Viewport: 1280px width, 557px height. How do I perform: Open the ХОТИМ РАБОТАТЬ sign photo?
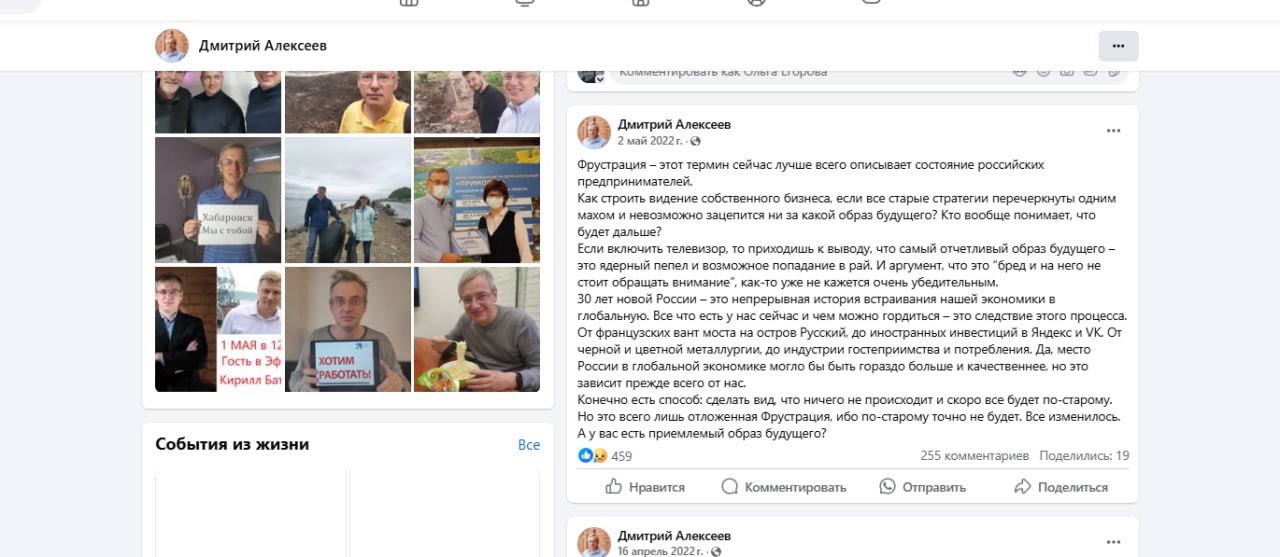[348, 329]
